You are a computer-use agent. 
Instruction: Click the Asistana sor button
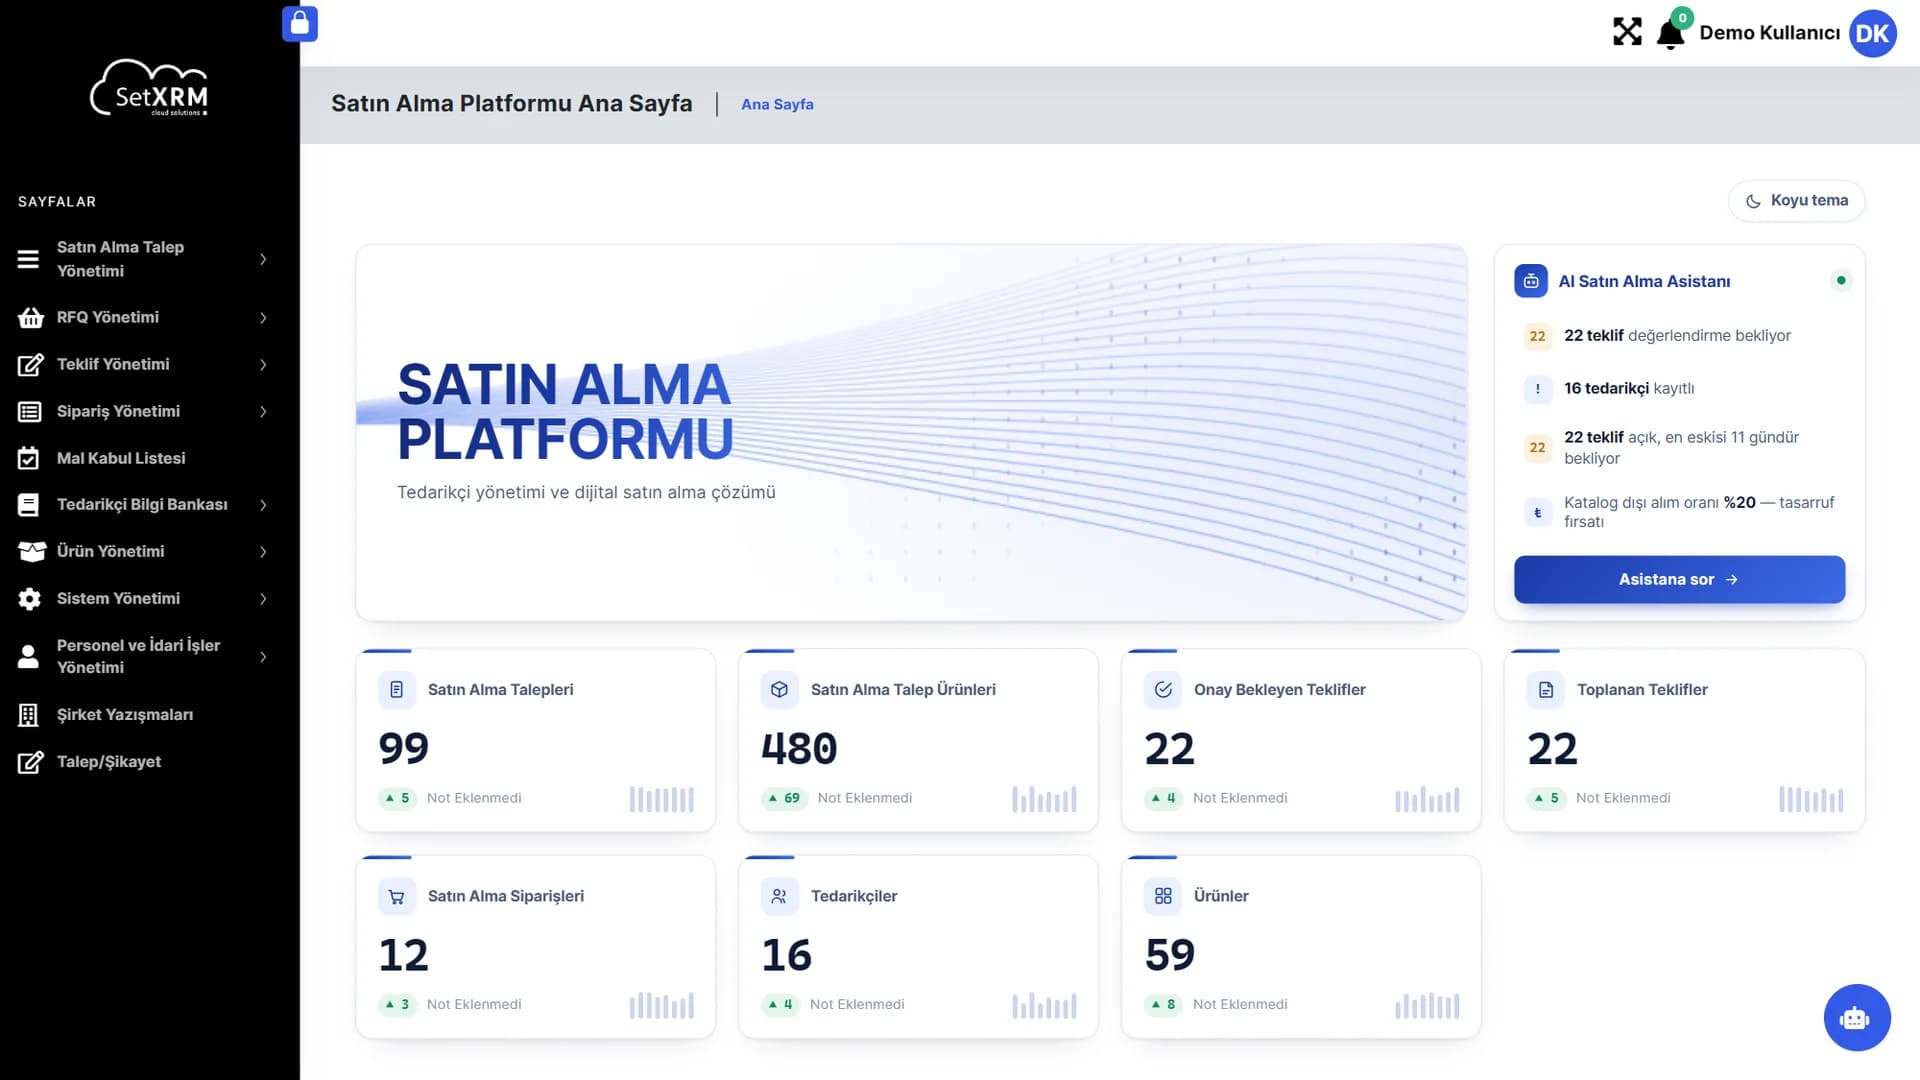tap(1679, 580)
